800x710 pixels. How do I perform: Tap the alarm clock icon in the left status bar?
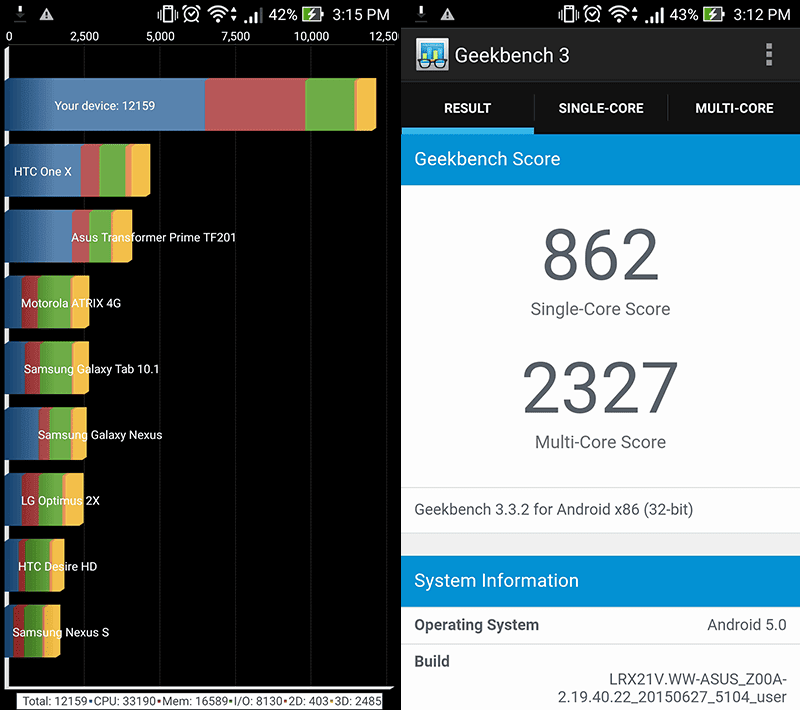click(x=192, y=14)
